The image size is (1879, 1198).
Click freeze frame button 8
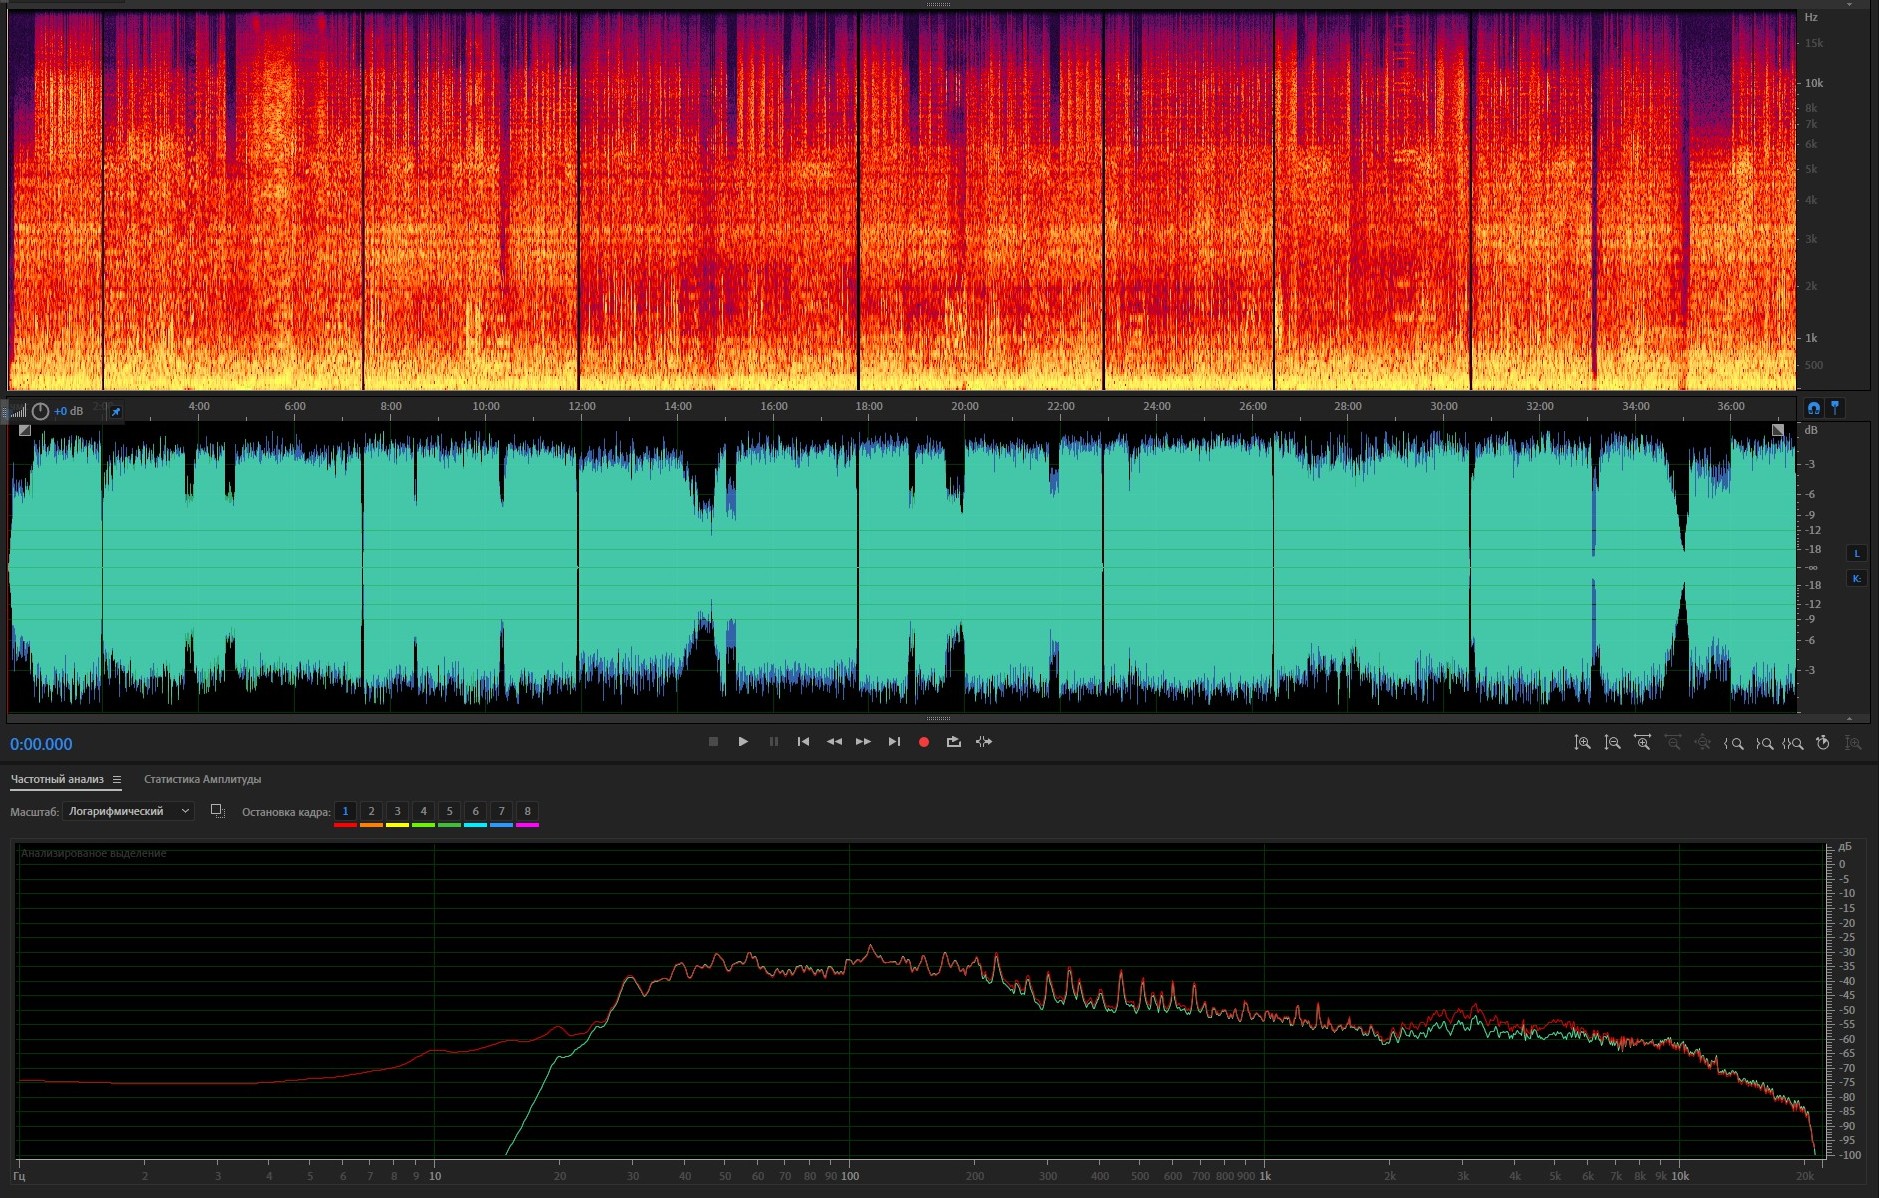pyautogui.click(x=527, y=811)
